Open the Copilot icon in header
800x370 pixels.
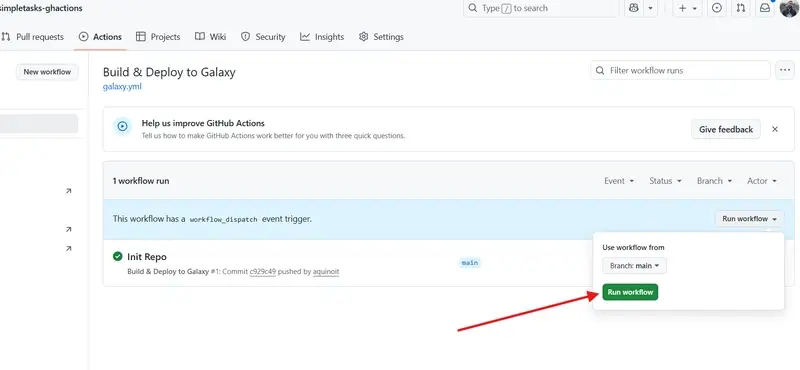(x=634, y=8)
